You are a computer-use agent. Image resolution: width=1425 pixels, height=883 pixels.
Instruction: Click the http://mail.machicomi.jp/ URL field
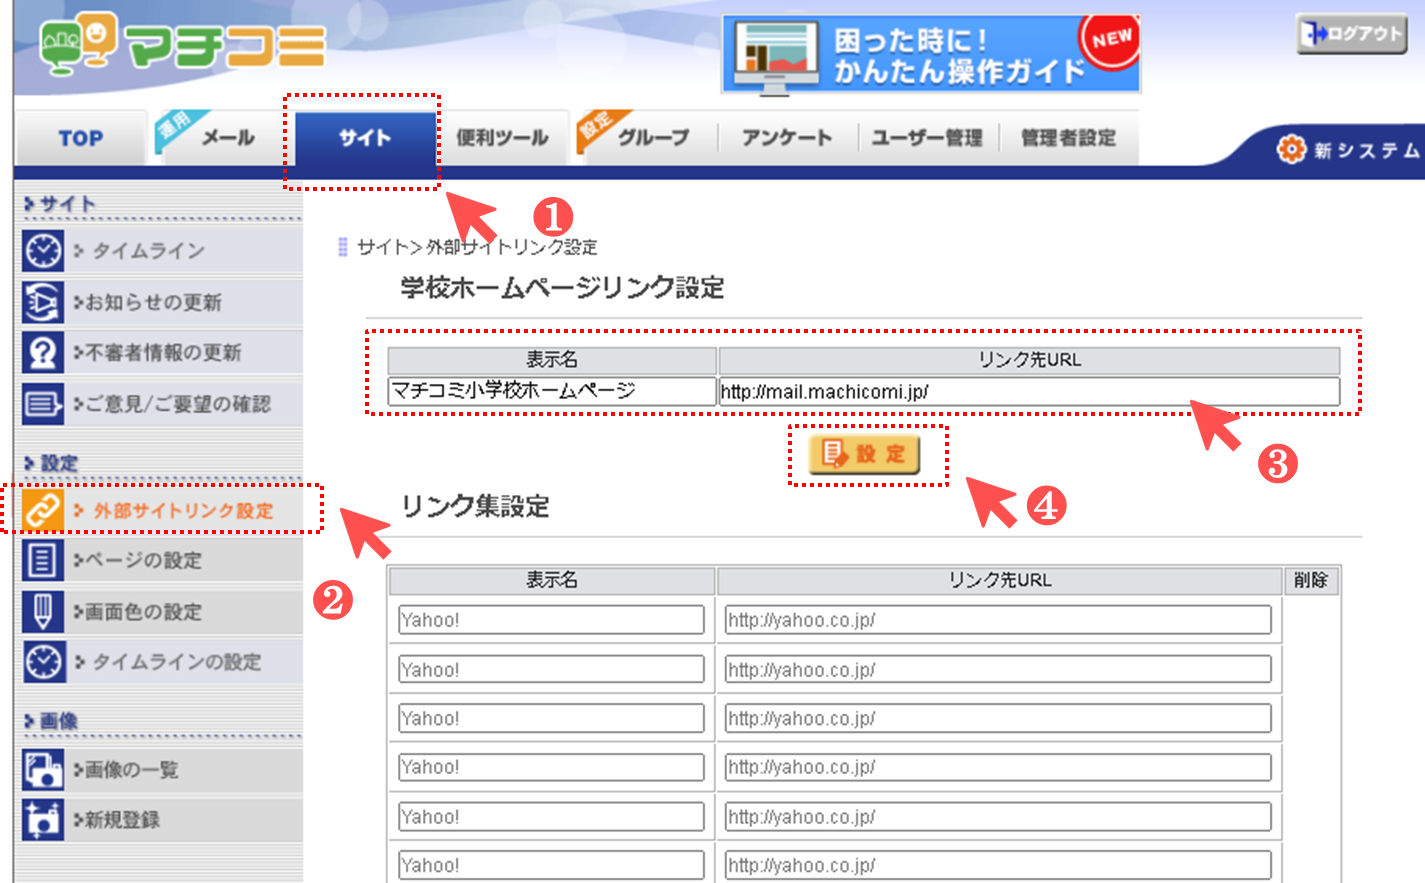coord(1028,391)
